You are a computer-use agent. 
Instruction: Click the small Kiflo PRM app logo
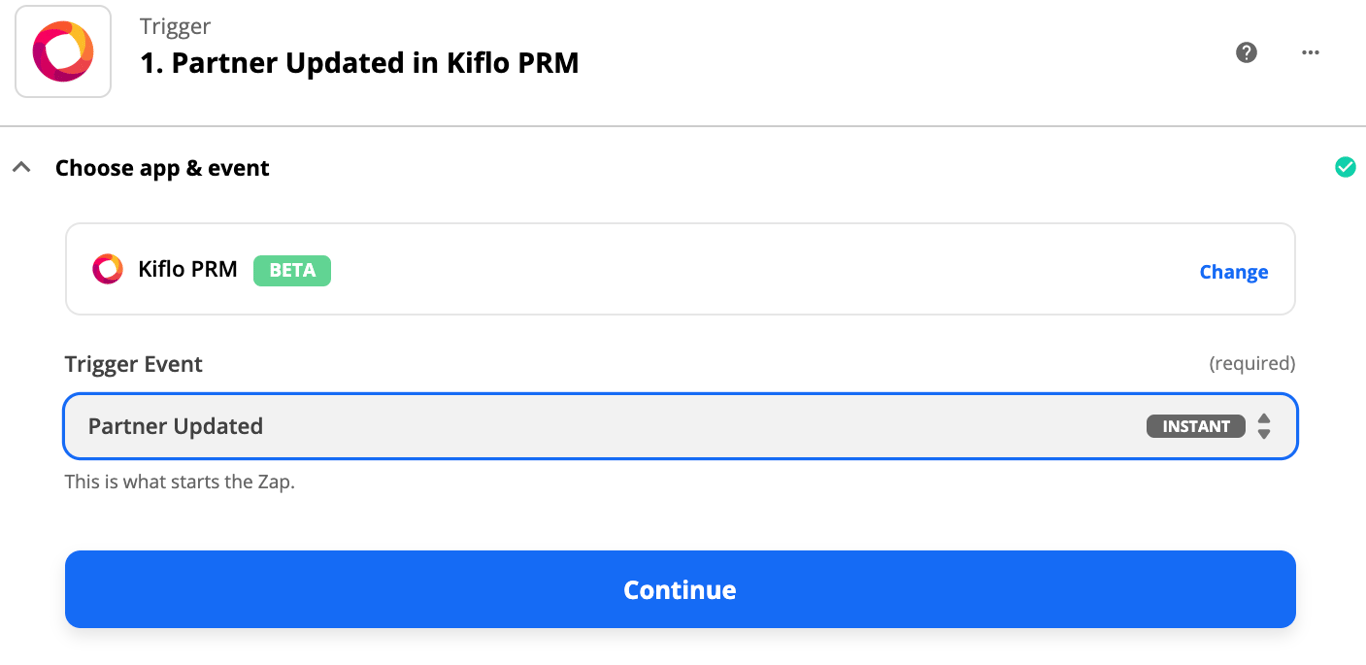coord(107,269)
